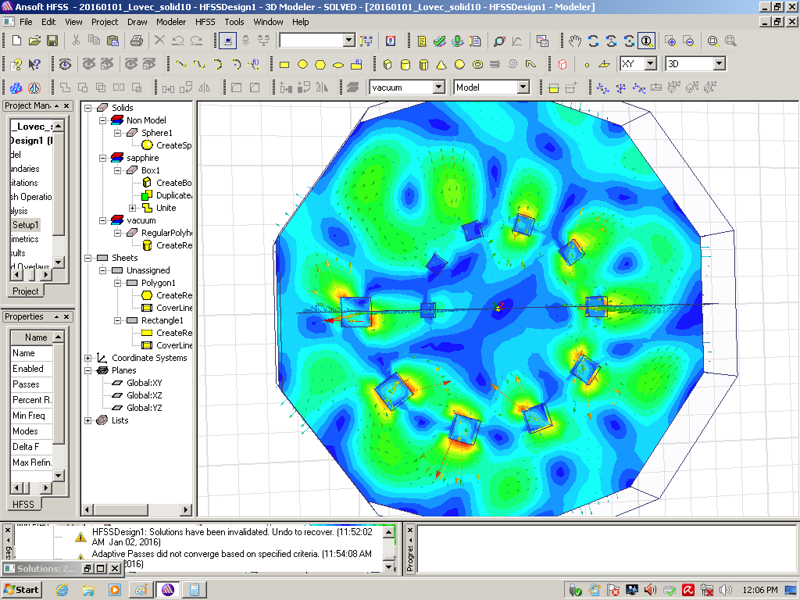Image resolution: width=800 pixels, height=600 pixels.
Task: Select Global:XY plane in tree
Action: (143, 383)
